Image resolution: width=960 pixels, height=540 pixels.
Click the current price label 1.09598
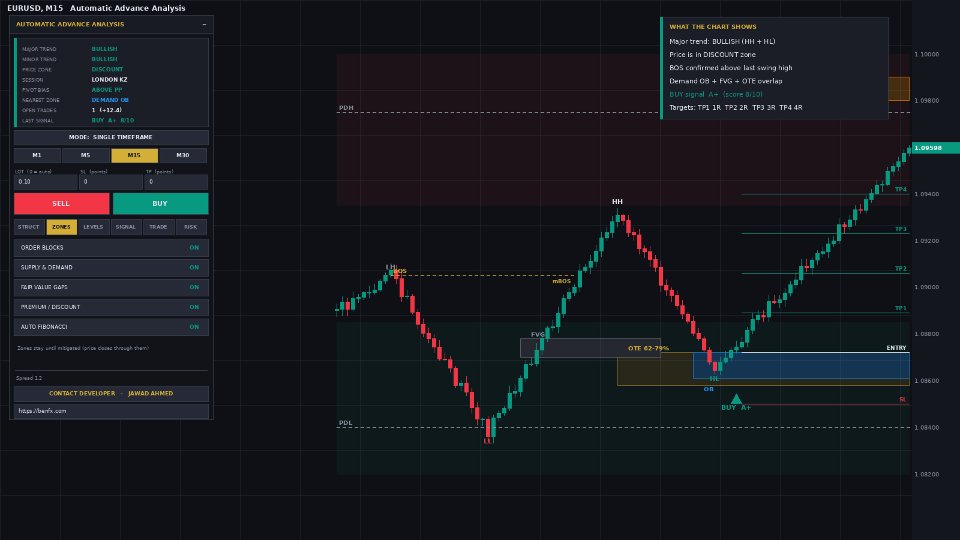pyautogui.click(x=936, y=148)
